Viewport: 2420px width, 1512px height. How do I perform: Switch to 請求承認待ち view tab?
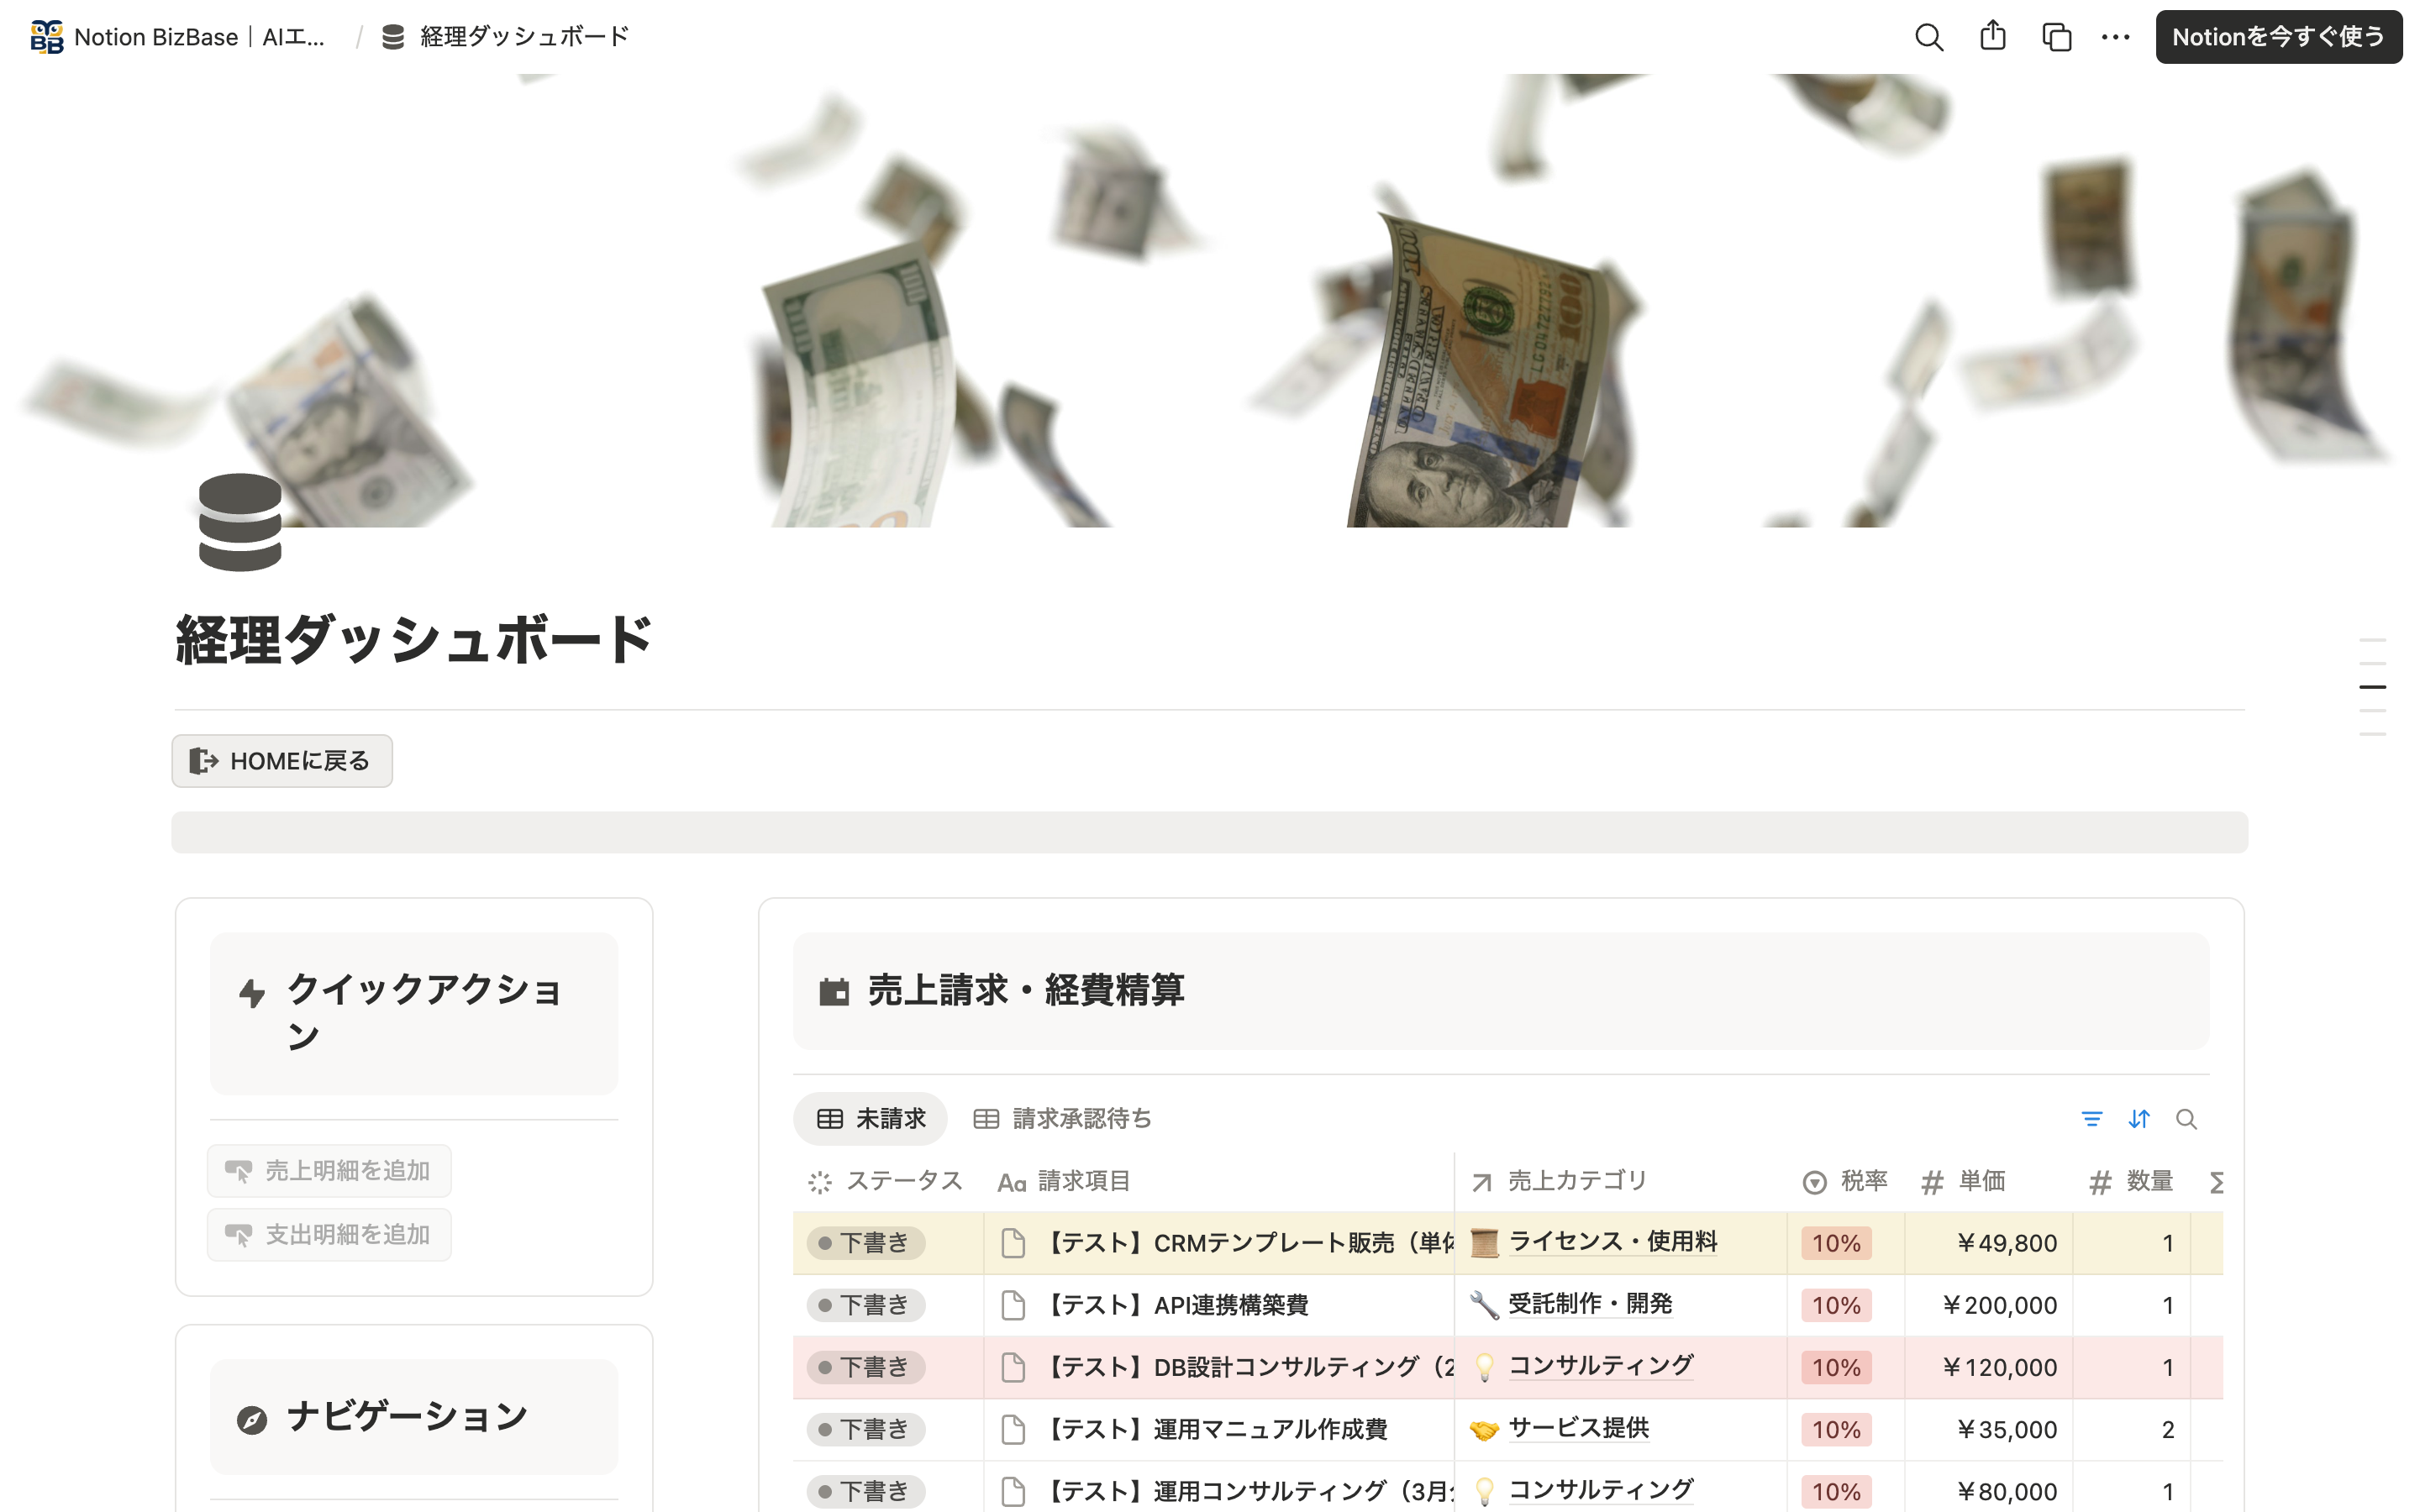click(x=1062, y=1119)
